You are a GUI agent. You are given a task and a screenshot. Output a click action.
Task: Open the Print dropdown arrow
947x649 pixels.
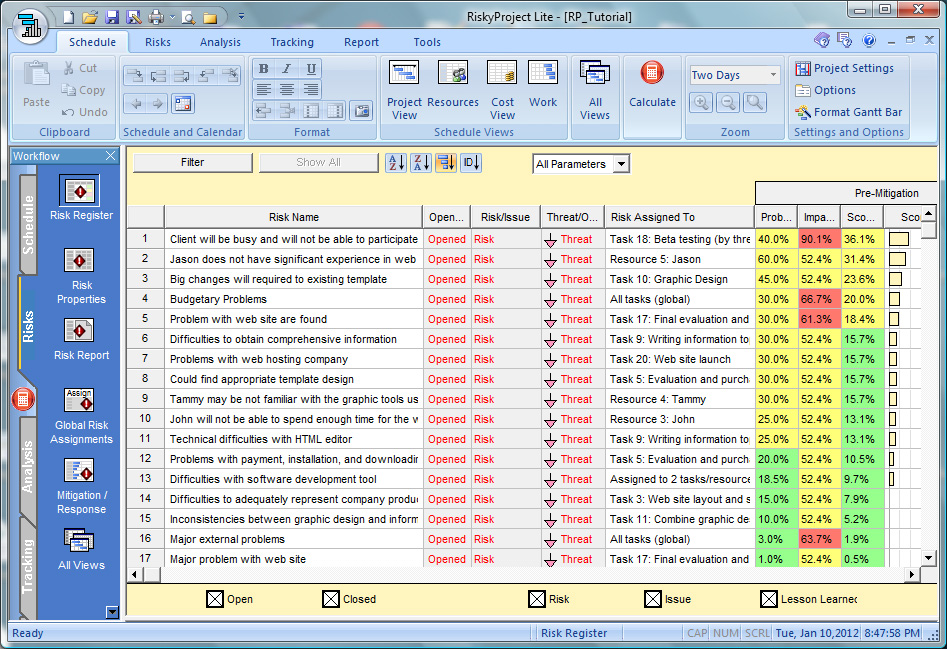point(172,17)
